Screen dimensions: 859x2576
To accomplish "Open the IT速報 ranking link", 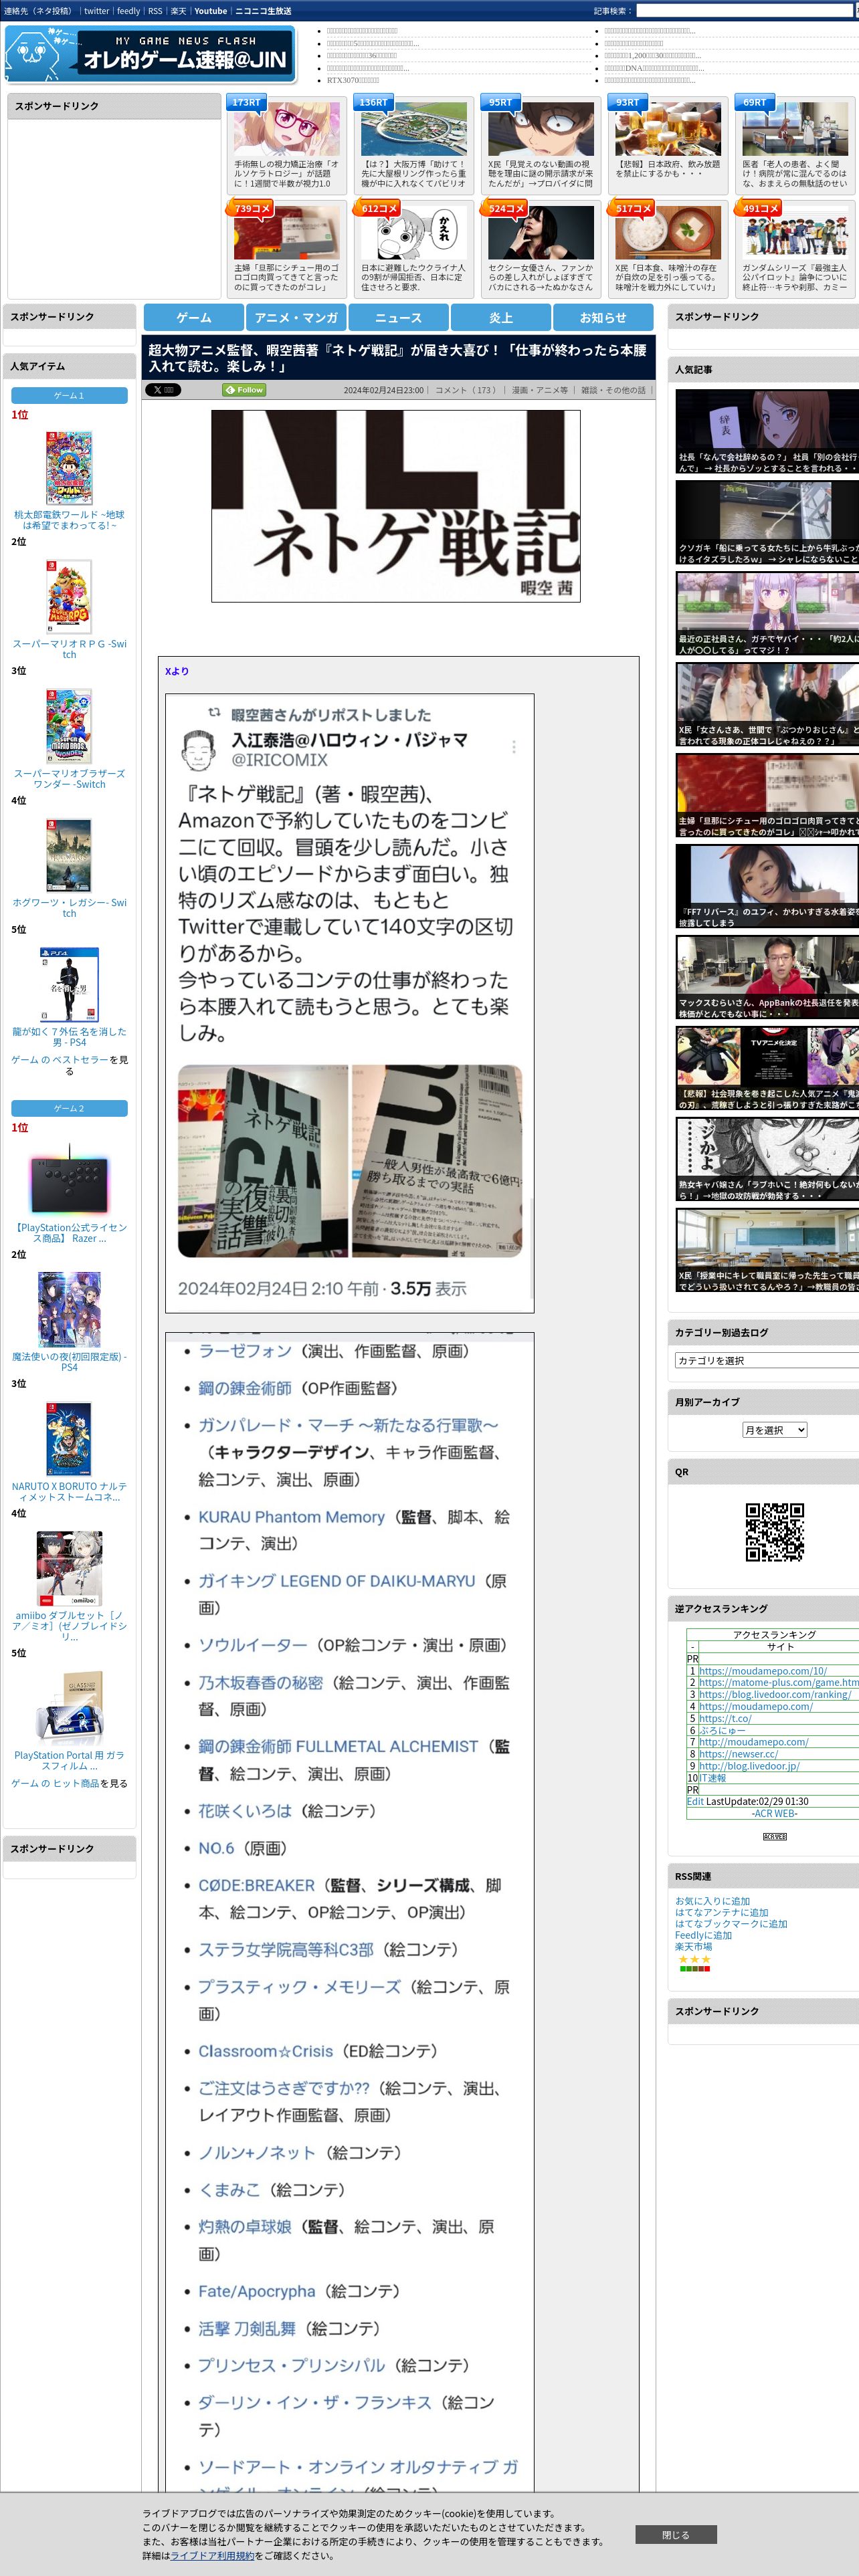I will click(x=712, y=1777).
